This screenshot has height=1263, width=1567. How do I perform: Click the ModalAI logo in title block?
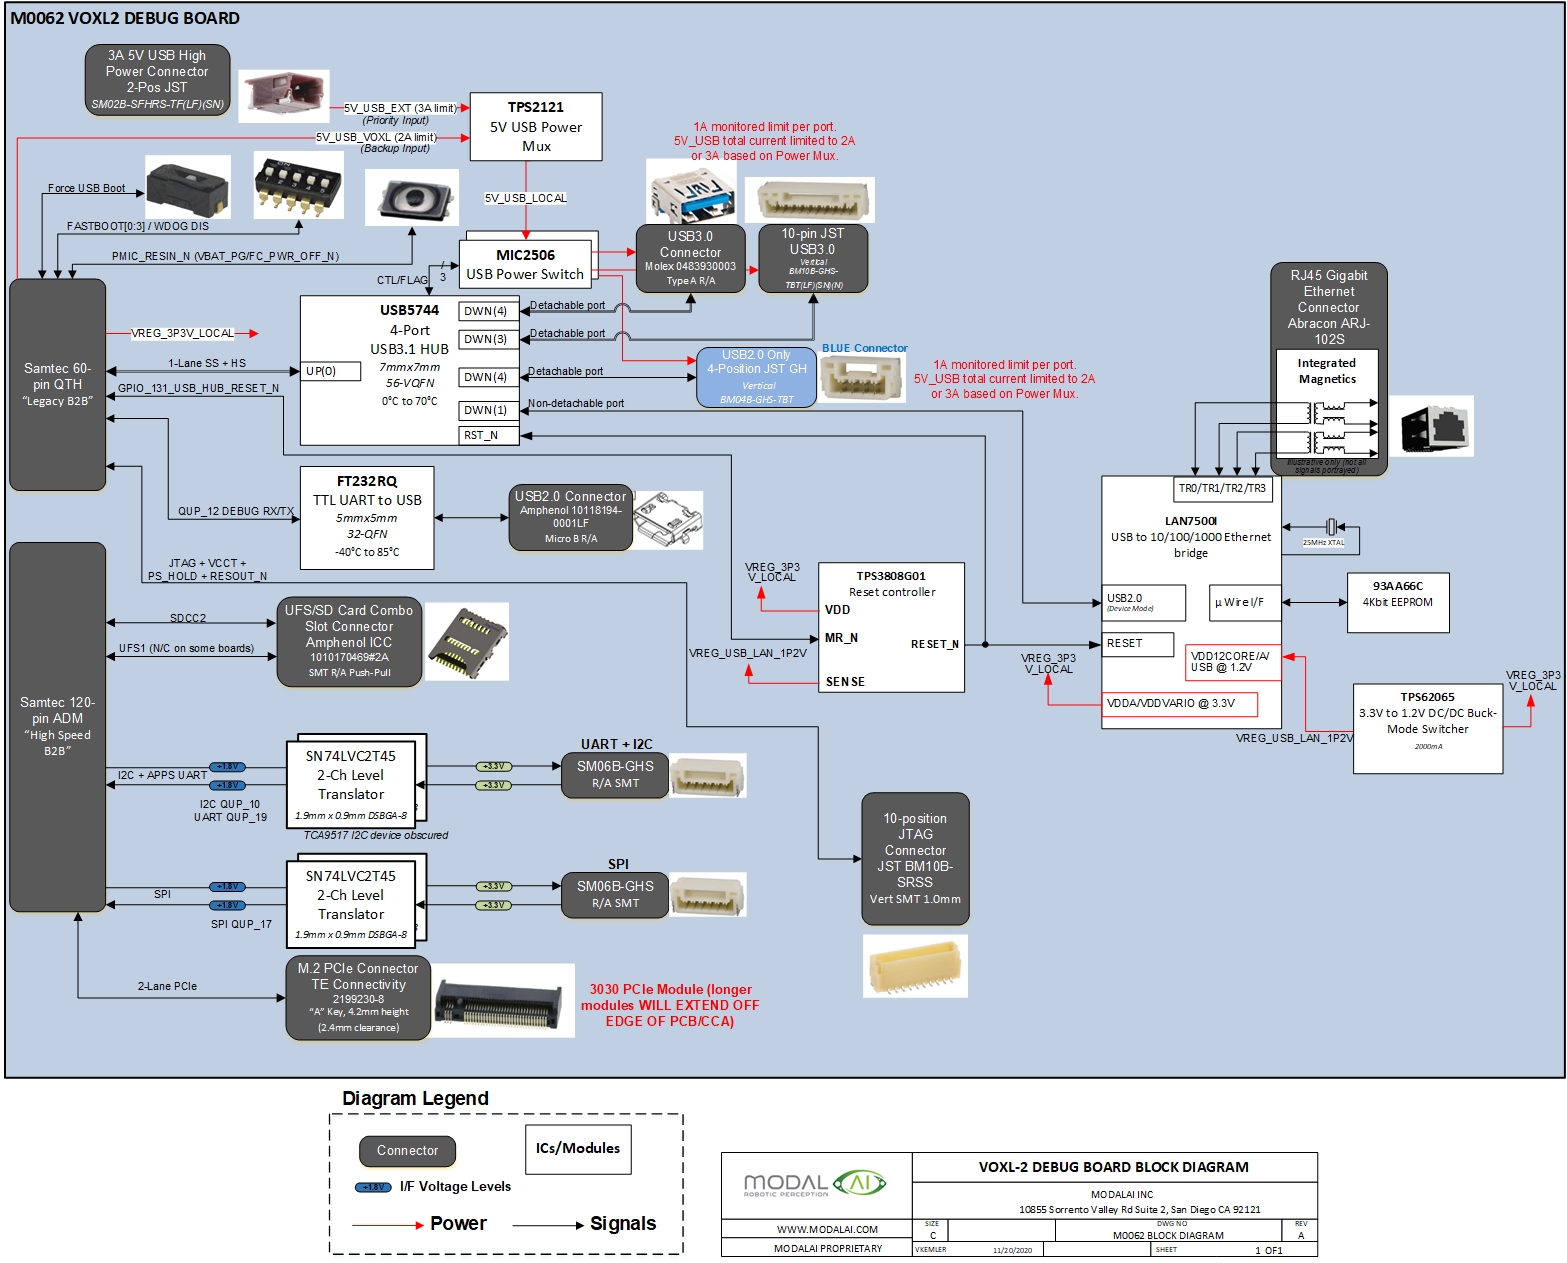point(816,1185)
